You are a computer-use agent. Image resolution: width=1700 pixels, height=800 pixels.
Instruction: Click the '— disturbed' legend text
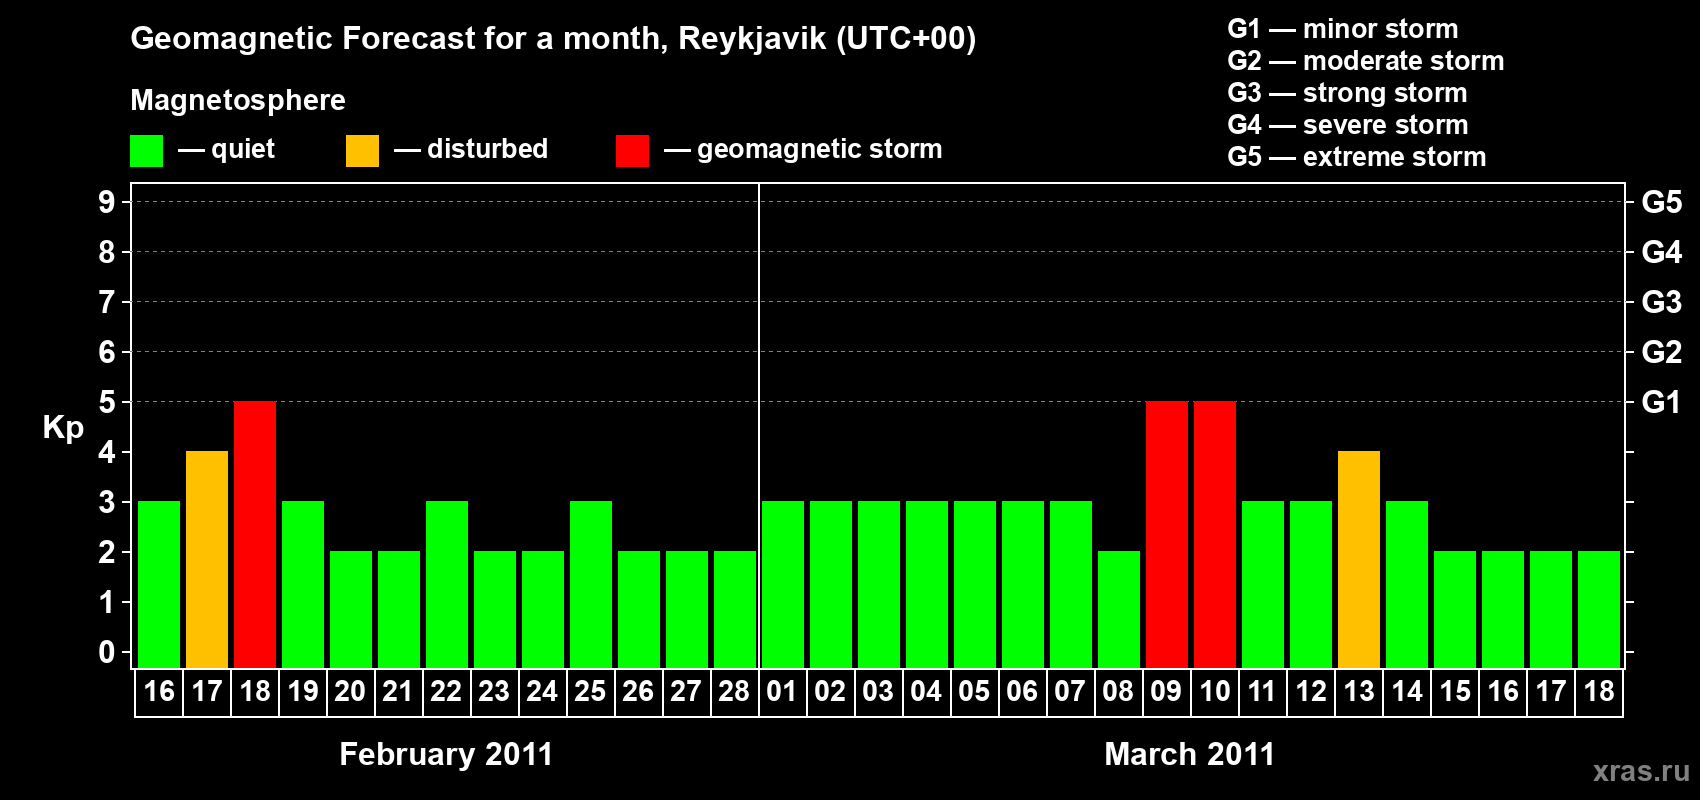pyautogui.click(x=471, y=149)
